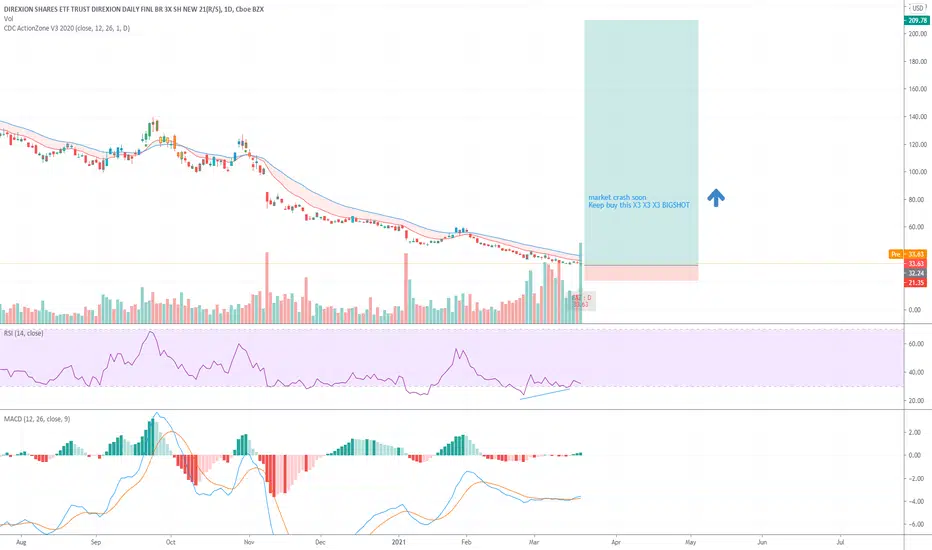Click the Direxion Shares ETF symbol title
The height and width of the screenshot is (550, 932).
click(x=133, y=10)
